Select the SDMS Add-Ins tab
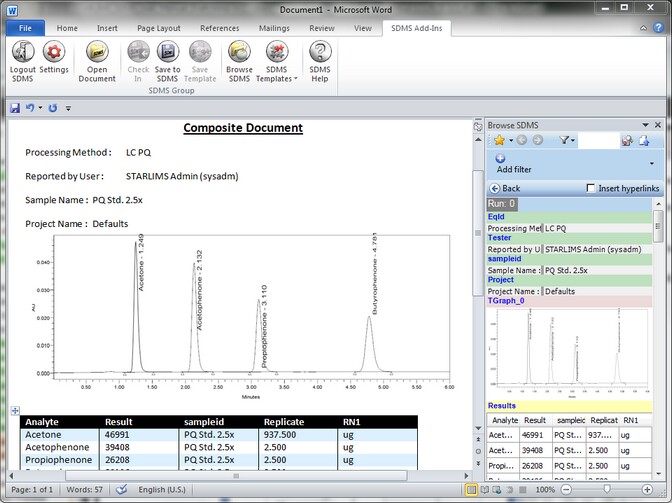The width and height of the screenshot is (672, 503). (417, 28)
